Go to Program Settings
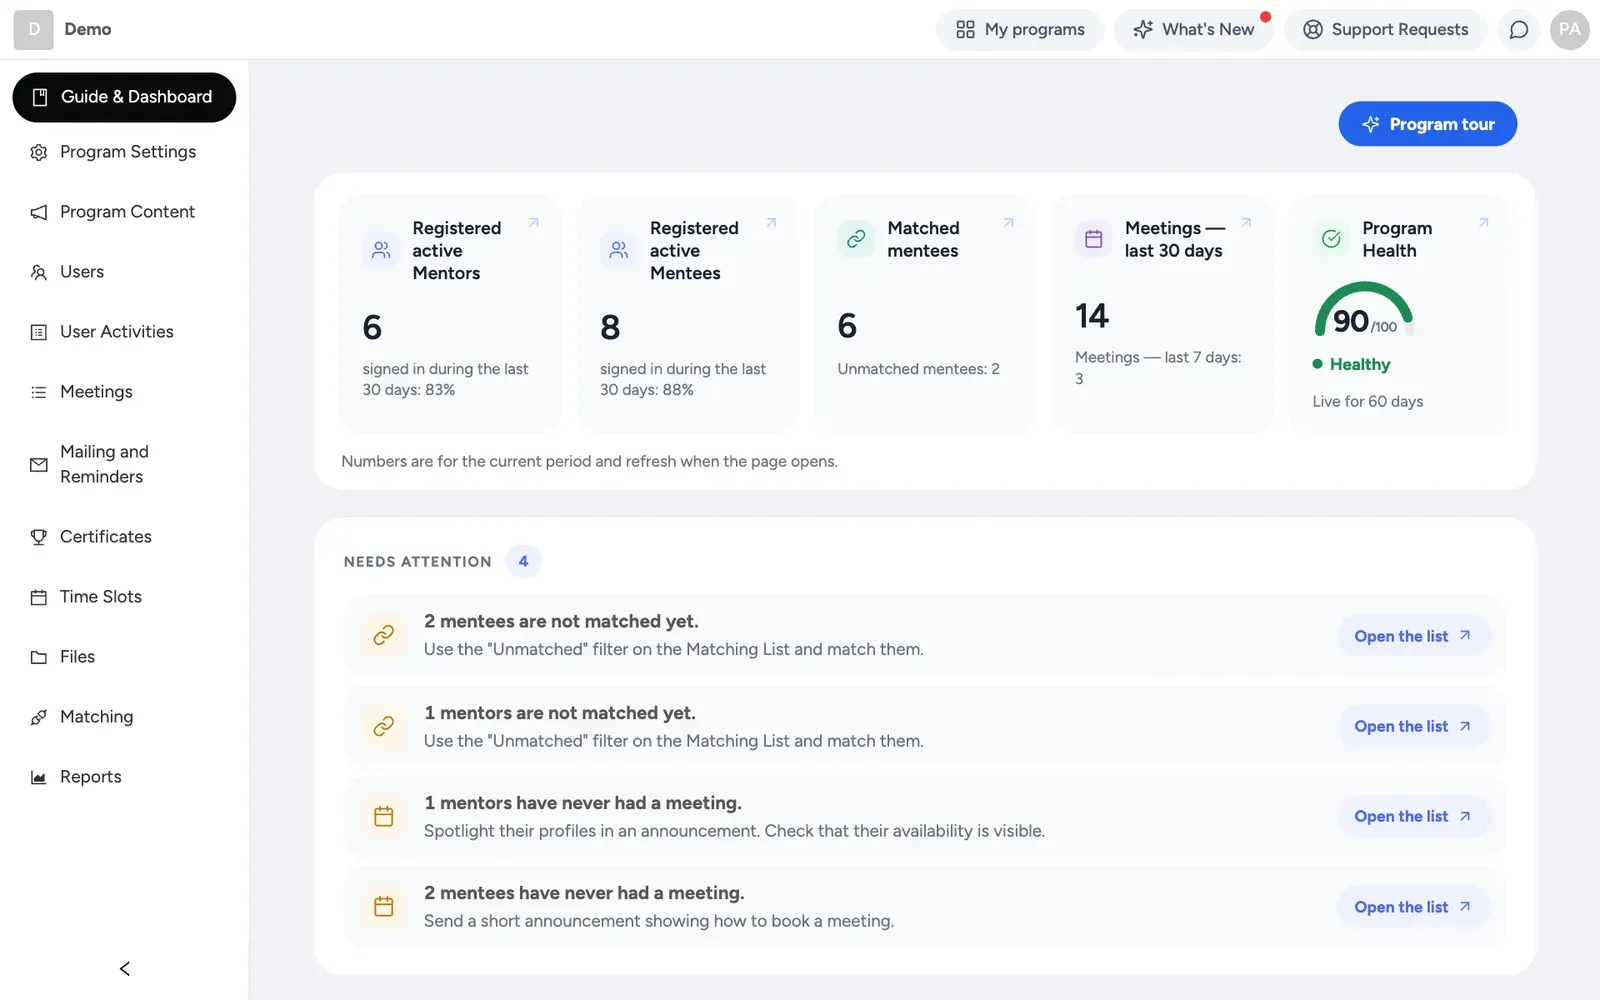This screenshot has height=1000, width=1600. [124, 152]
